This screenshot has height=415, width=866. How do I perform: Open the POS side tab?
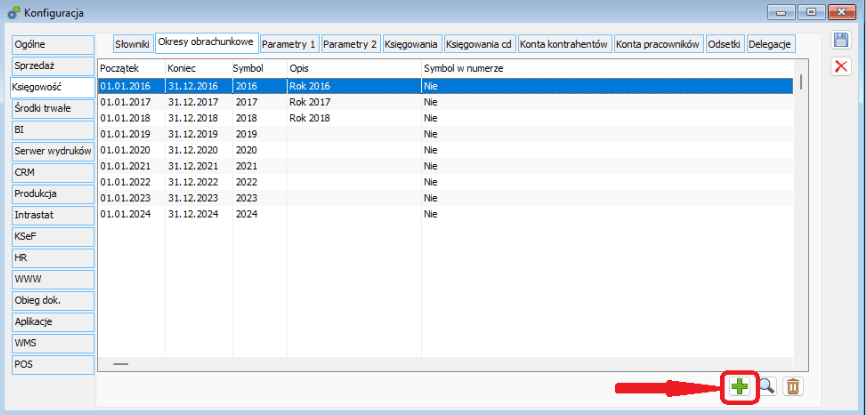pyautogui.click(x=52, y=364)
